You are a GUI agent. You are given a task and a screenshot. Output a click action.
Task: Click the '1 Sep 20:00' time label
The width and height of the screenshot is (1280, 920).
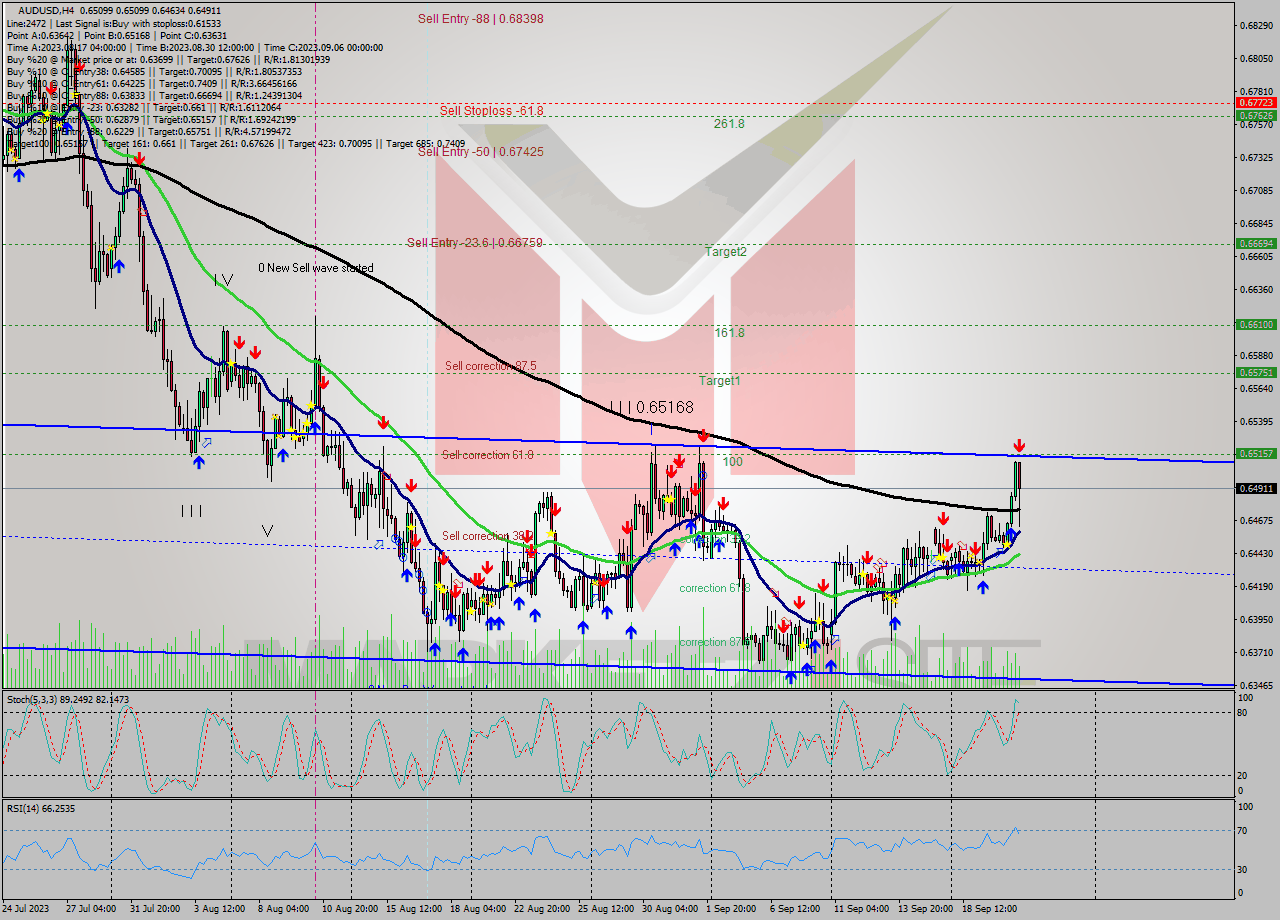tap(731, 909)
